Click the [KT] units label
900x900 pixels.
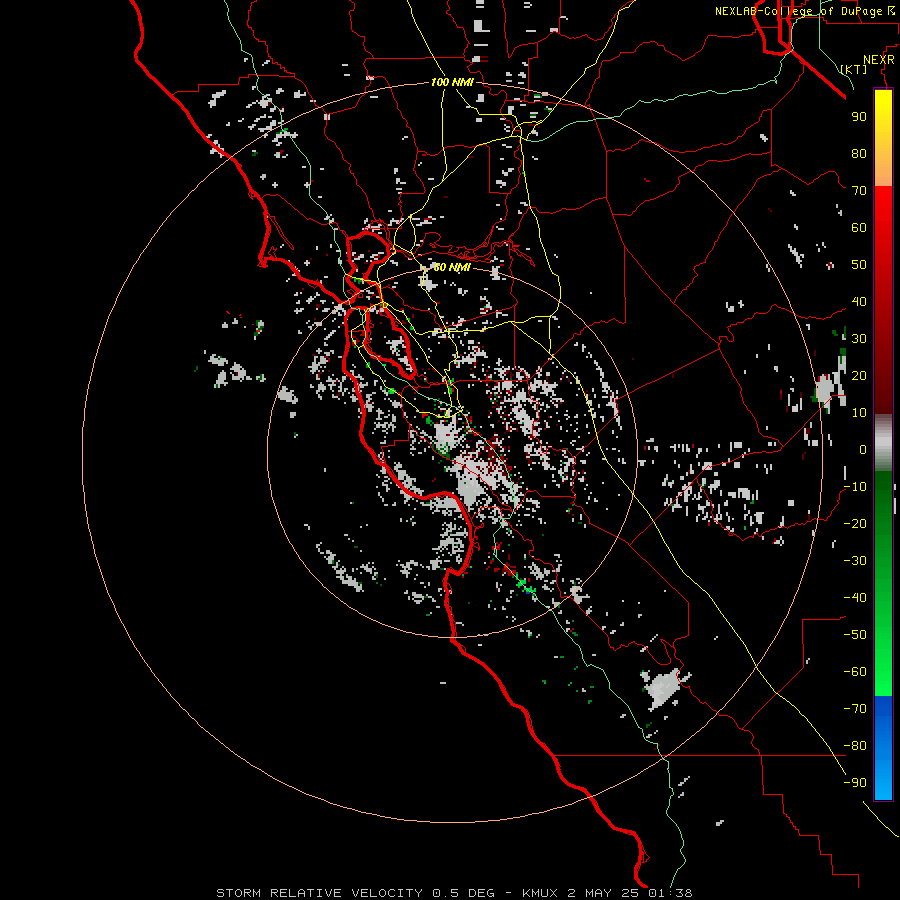(x=854, y=69)
